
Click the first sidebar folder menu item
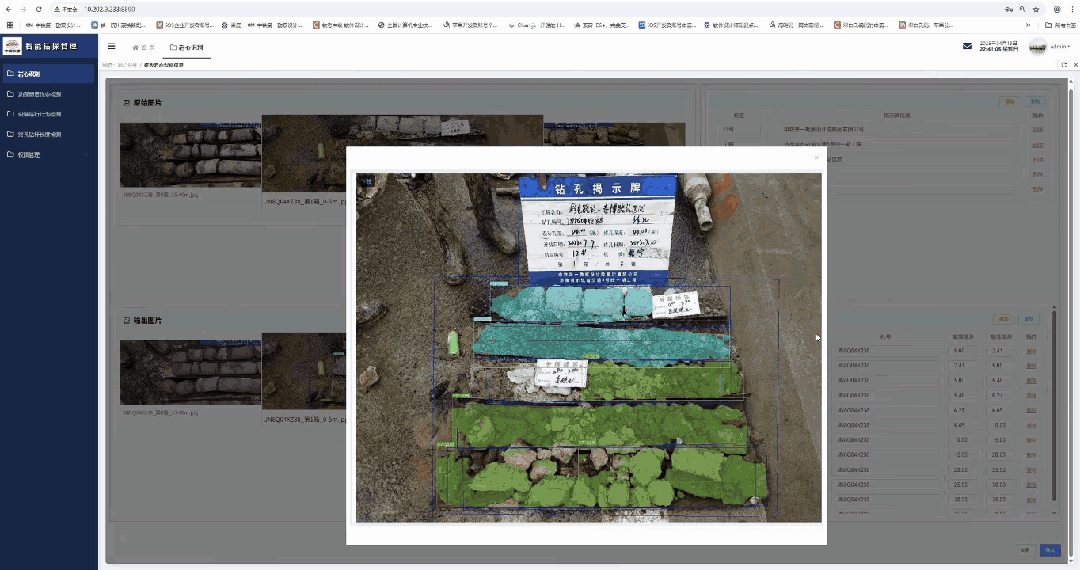point(49,74)
